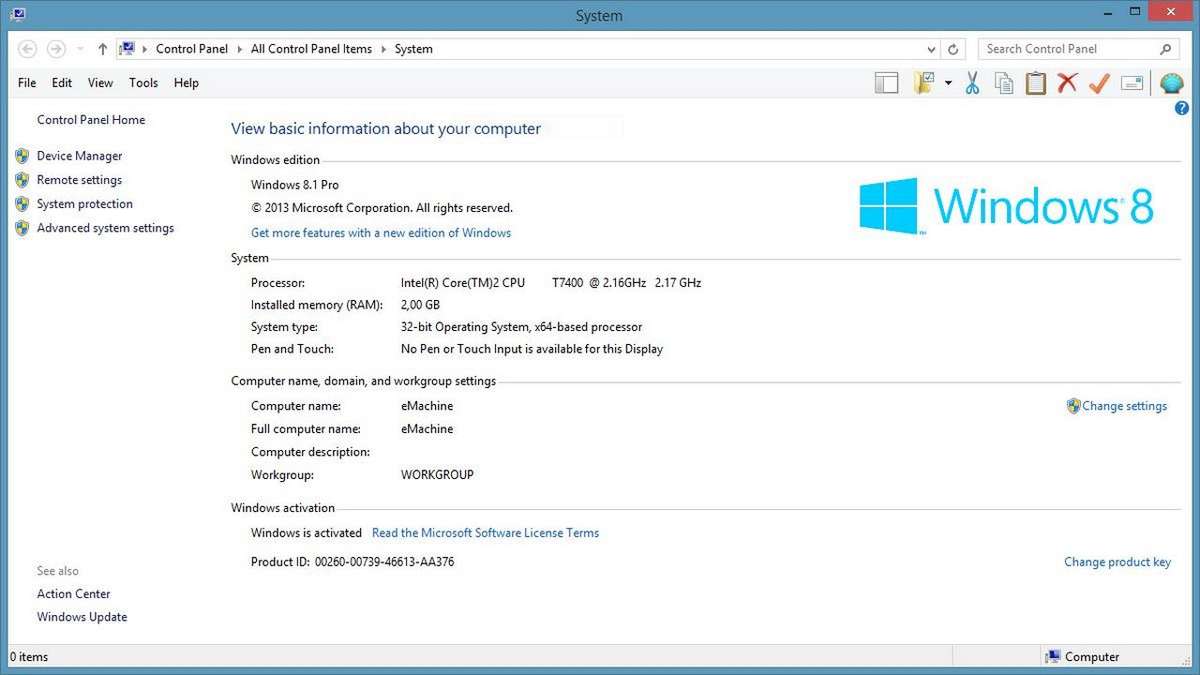Image resolution: width=1200 pixels, height=675 pixels.
Task: Expand the breadcrumb arrow after Control Panel
Action: coord(240,49)
